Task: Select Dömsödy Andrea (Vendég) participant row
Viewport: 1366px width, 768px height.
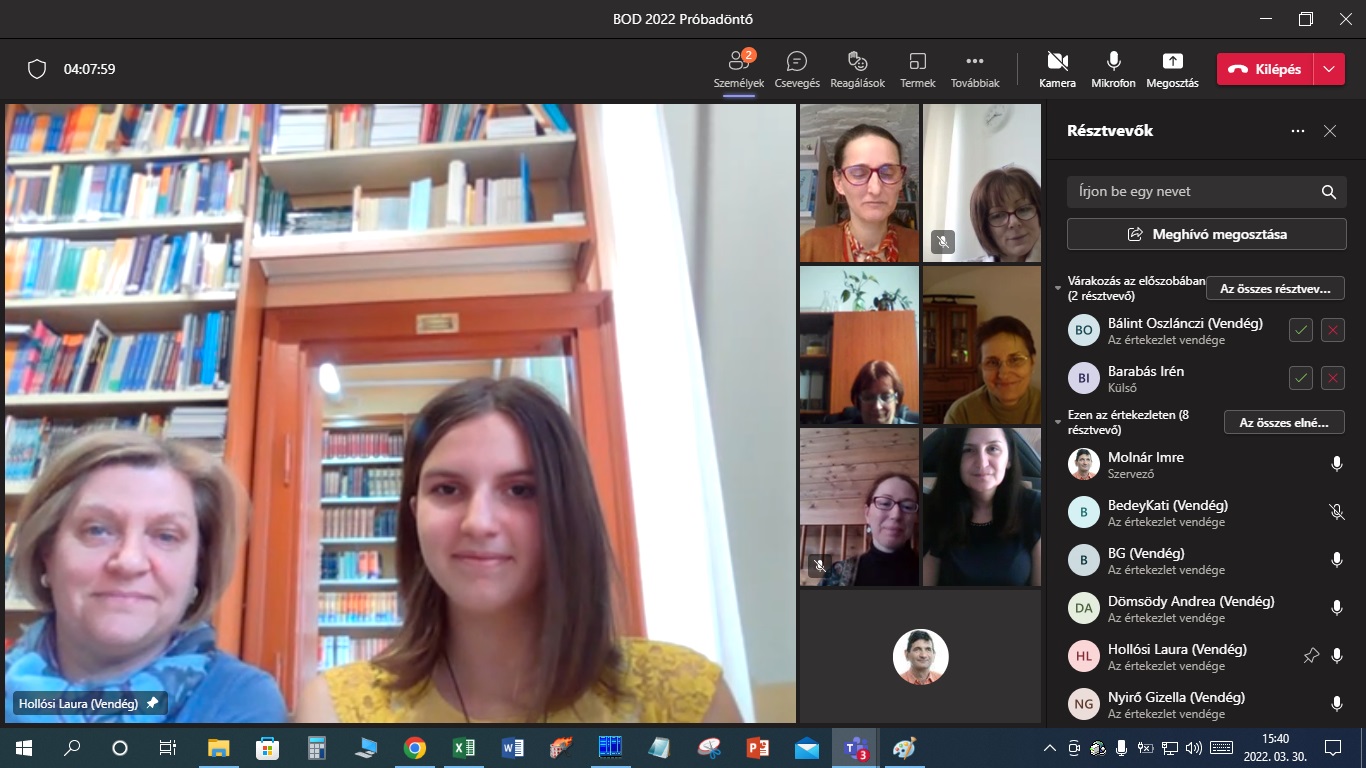Action: (x=1206, y=608)
